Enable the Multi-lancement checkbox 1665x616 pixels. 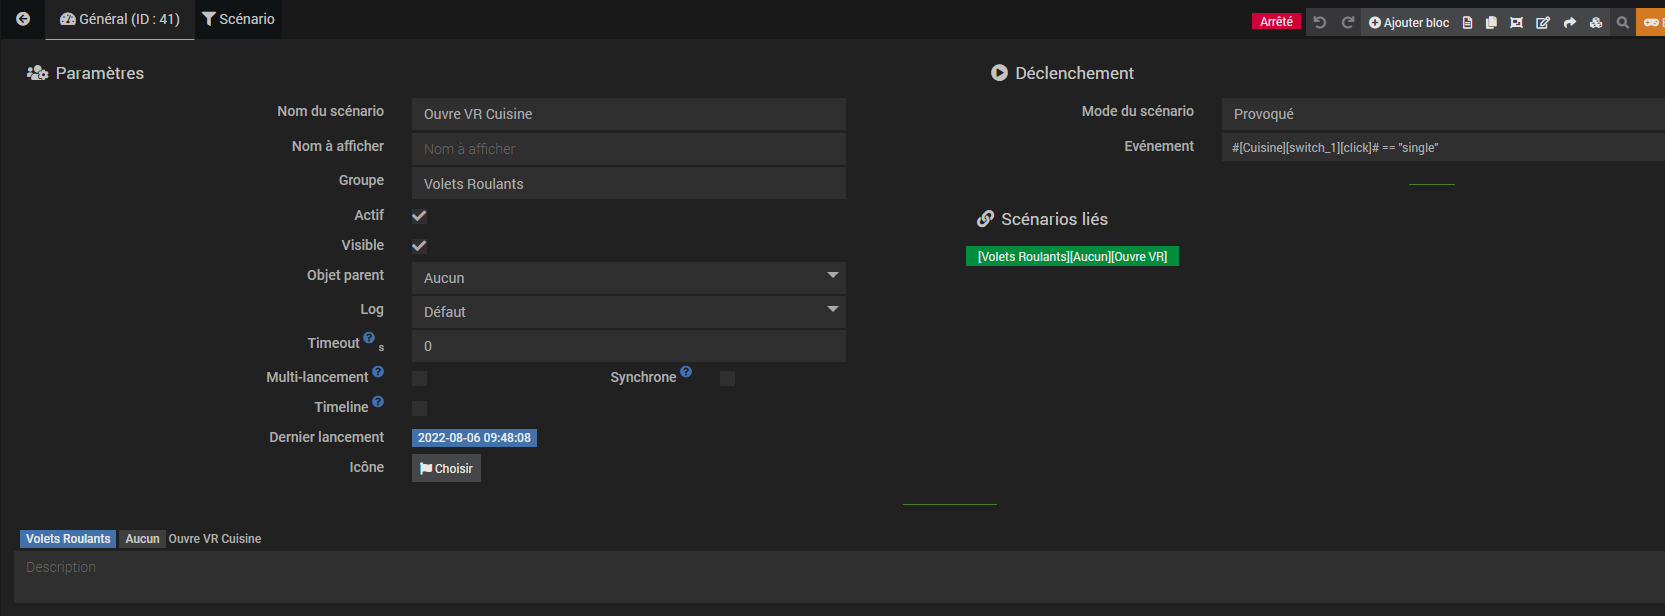(419, 378)
